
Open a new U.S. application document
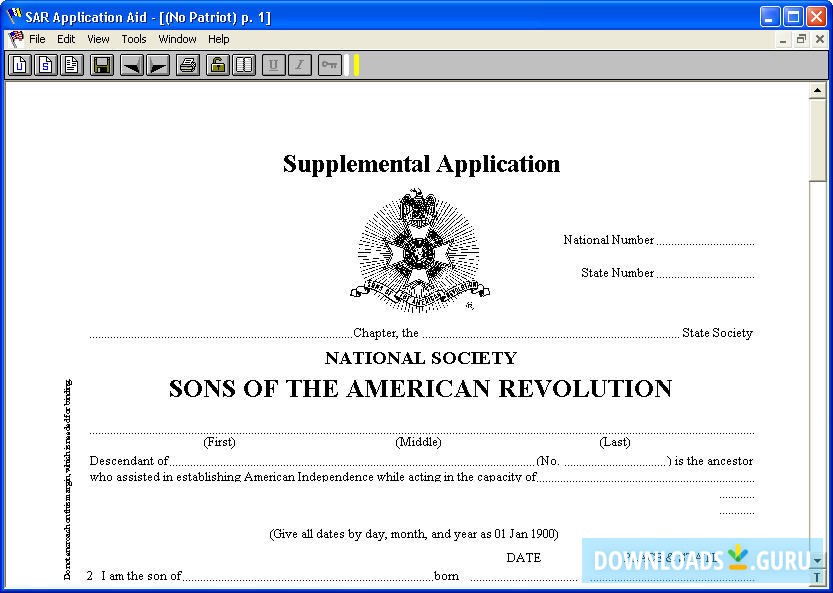coord(19,64)
